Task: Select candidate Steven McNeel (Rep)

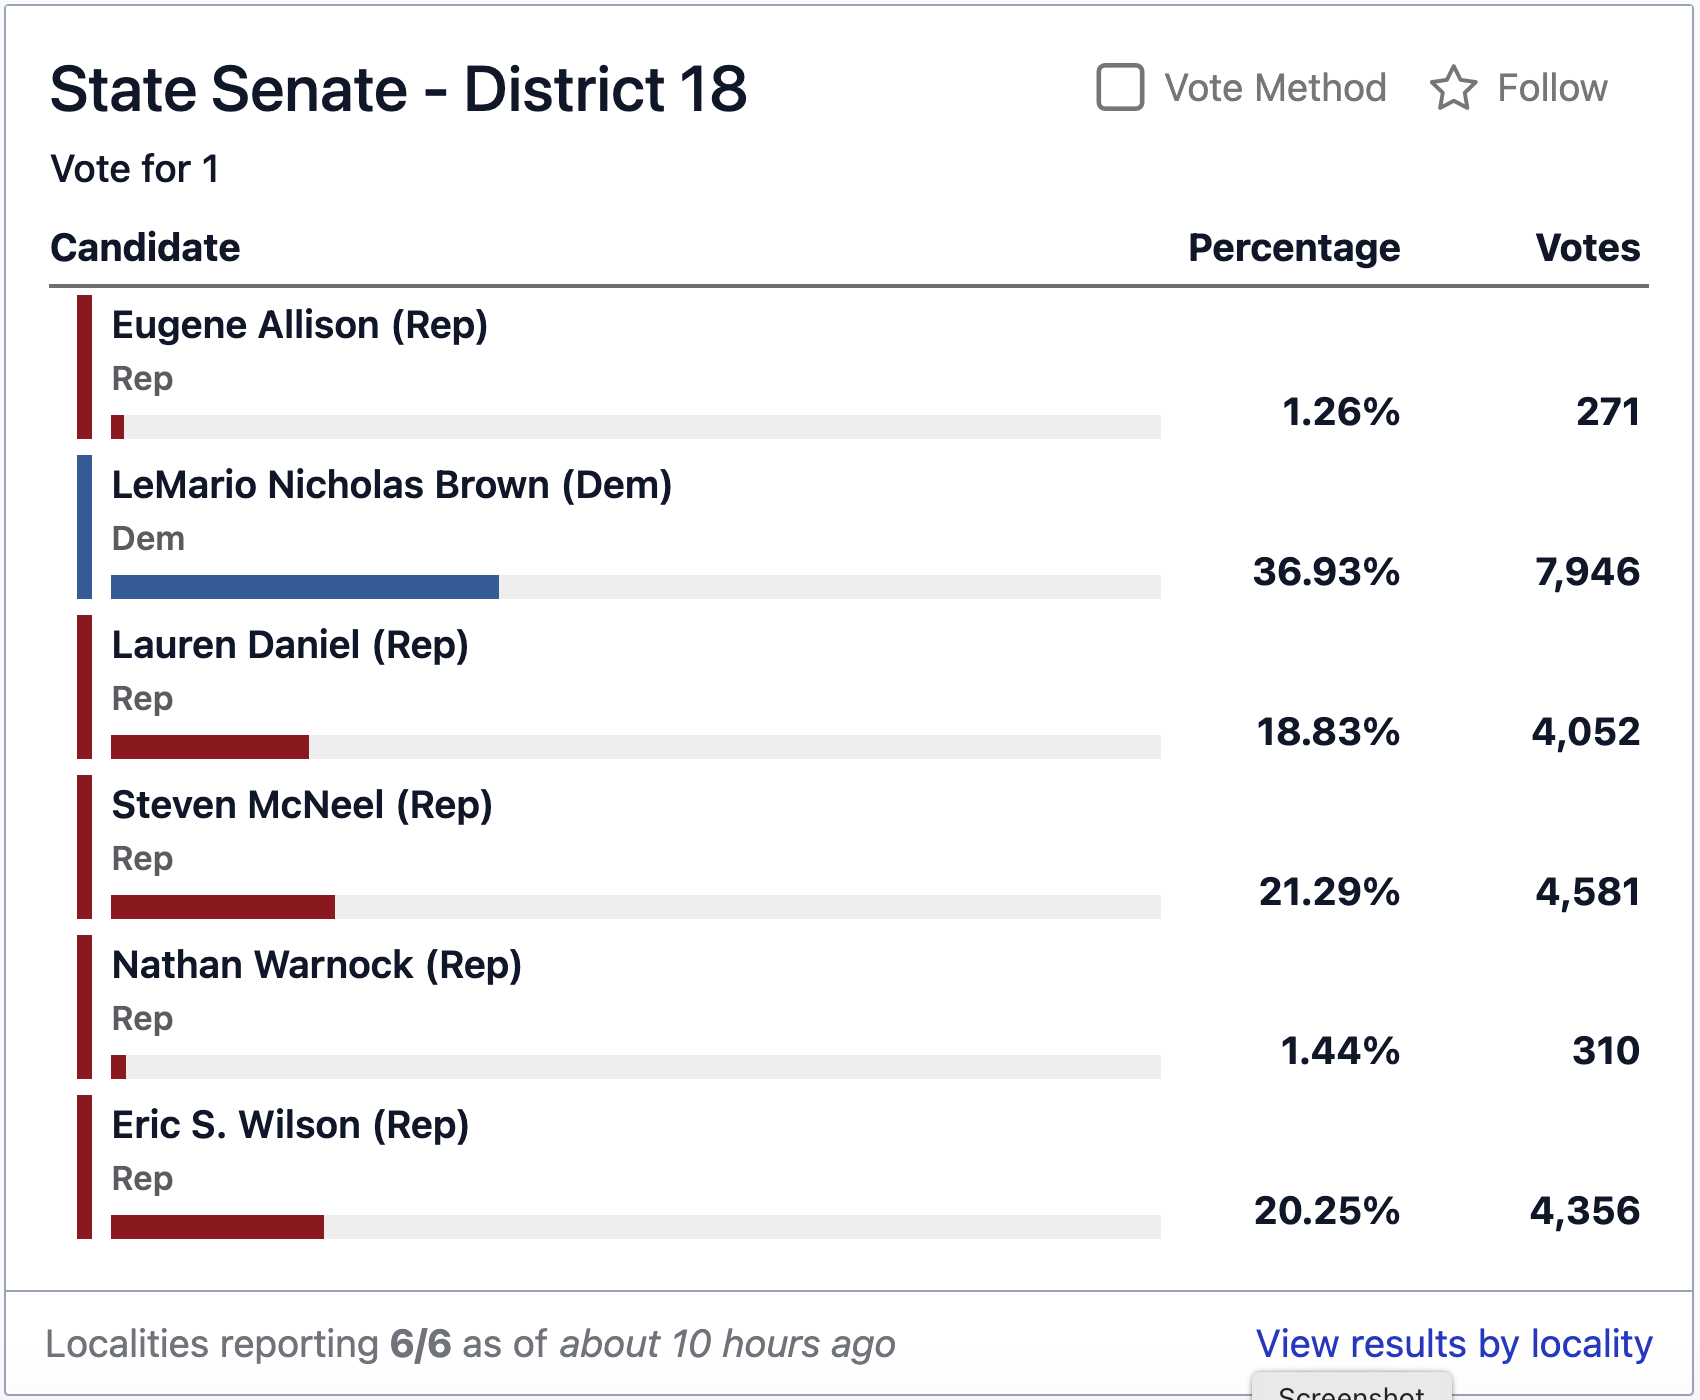Action: coord(302,805)
